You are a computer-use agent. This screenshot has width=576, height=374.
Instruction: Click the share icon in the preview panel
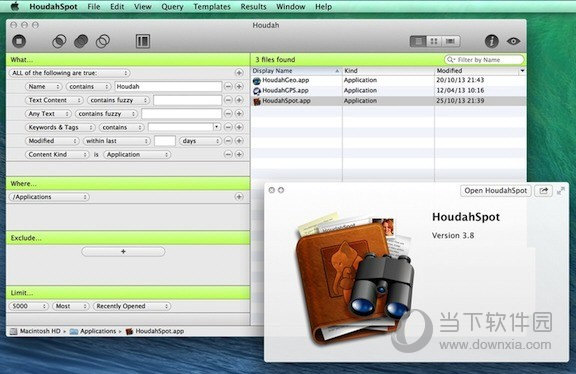[543, 191]
